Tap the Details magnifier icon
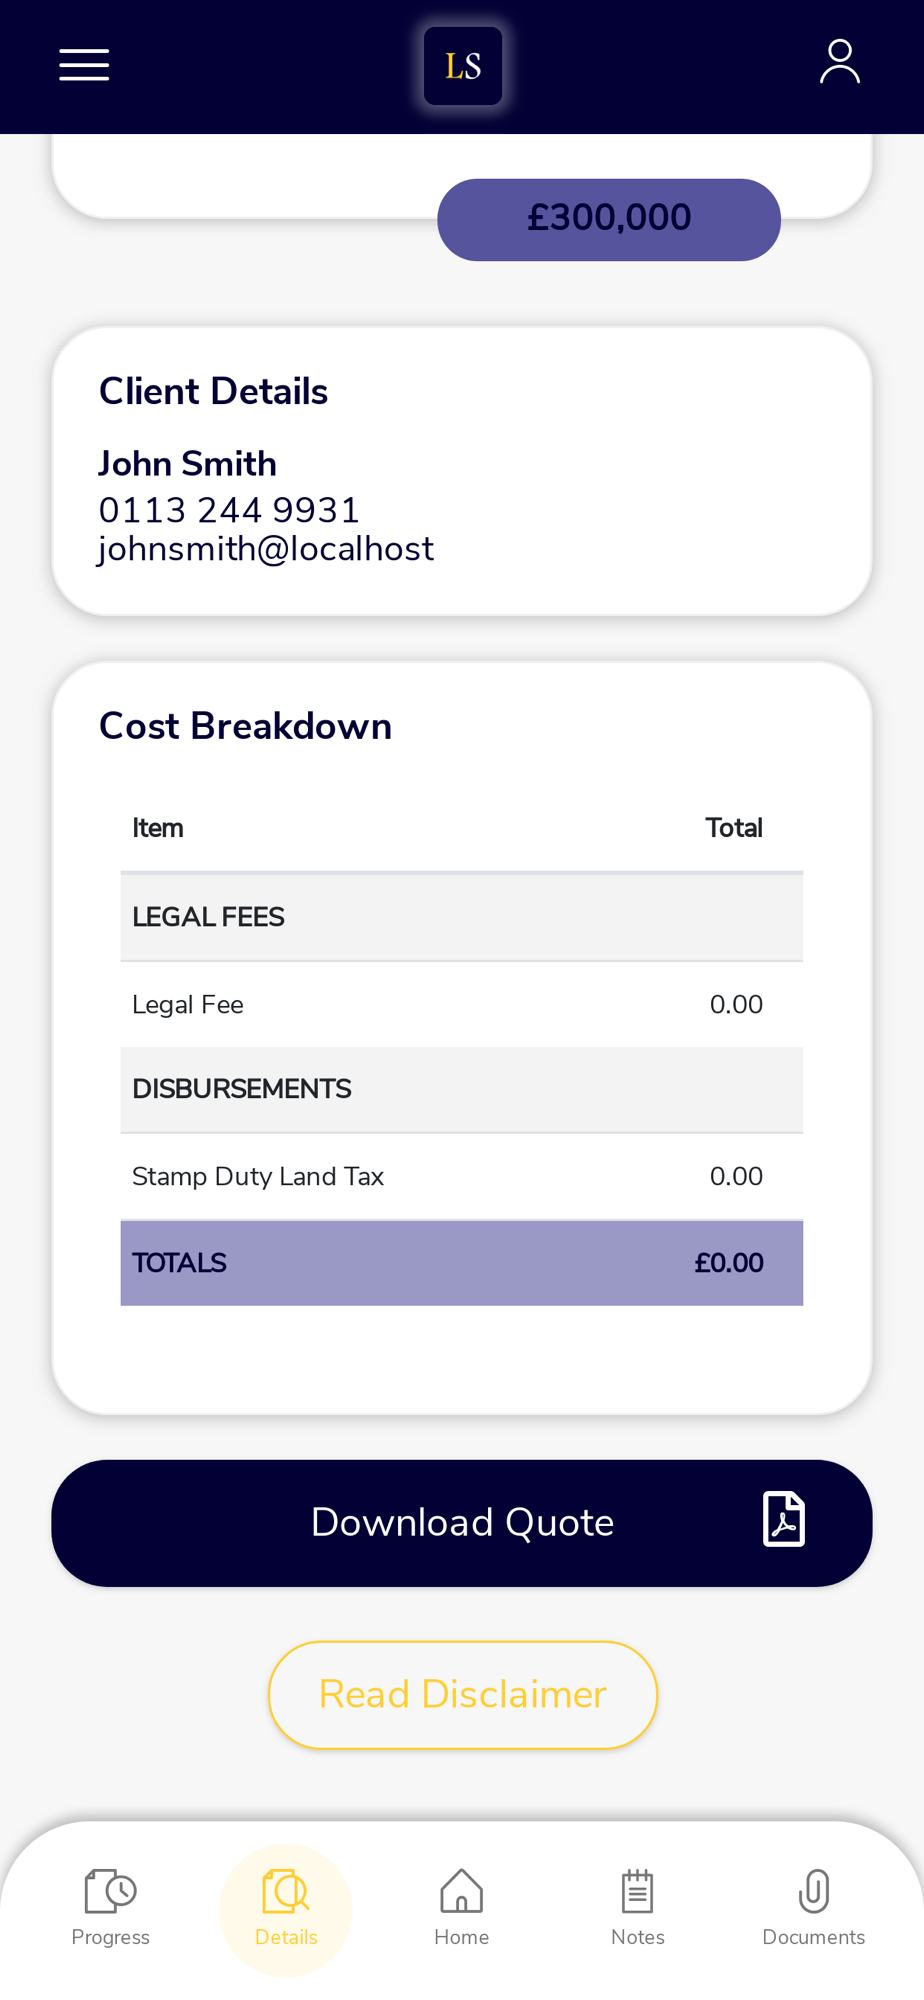The width and height of the screenshot is (924, 2000). pyautogui.click(x=286, y=1891)
